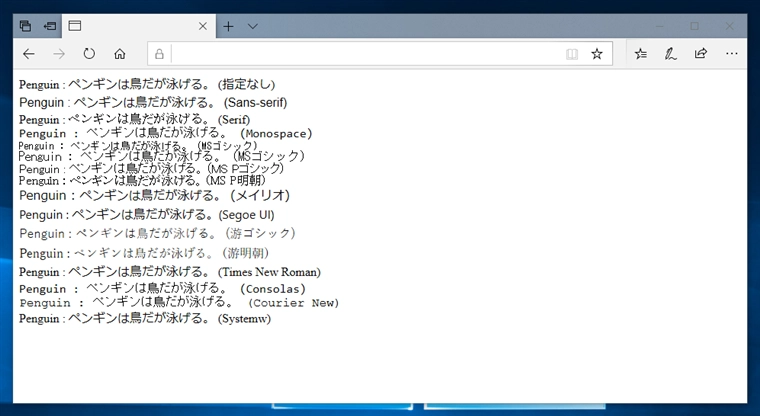760x416 pixels.
Task: Click the line ending with (指定なし)
Action: click(147, 84)
